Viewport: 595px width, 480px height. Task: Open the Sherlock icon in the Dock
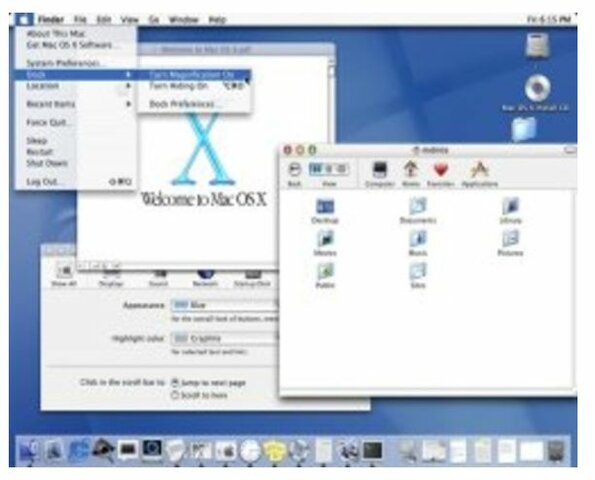[103, 449]
